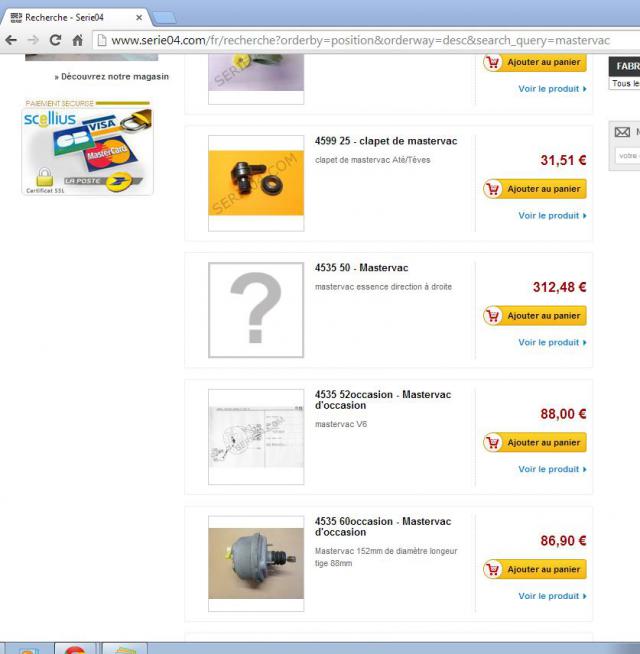
Task: Reload the page with the refresh icon
Action: [x=55, y=40]
